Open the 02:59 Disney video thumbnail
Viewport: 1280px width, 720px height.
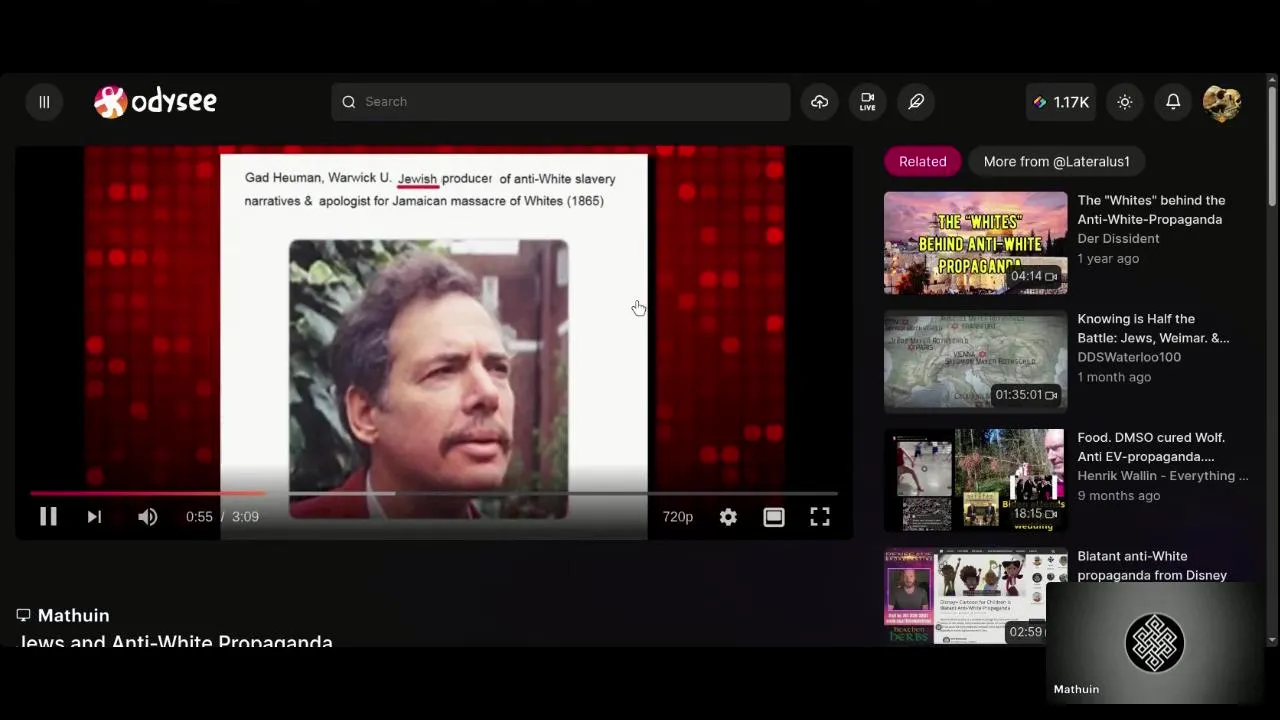(x=975, y=596)
